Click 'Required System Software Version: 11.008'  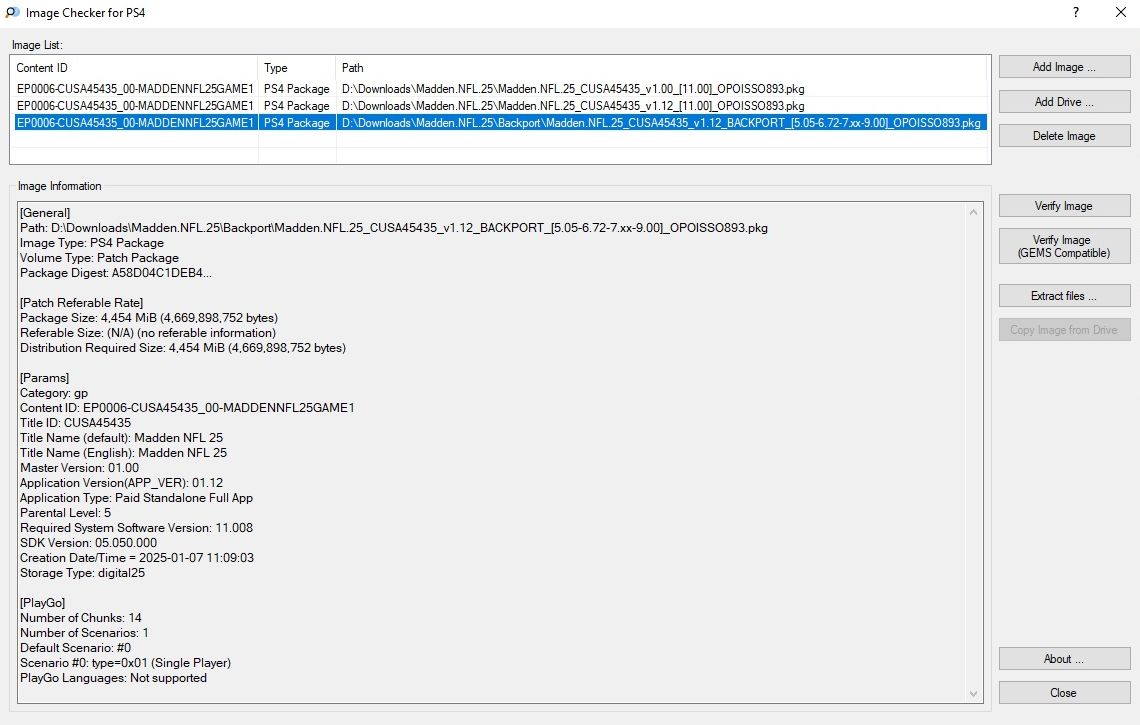click(137, 529)
